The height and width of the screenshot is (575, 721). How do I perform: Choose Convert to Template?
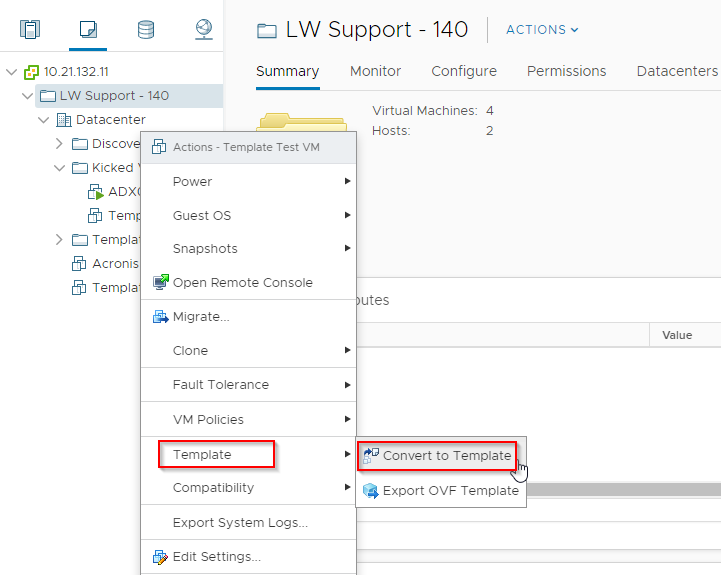pyautogui.click(x=446, y=456)
